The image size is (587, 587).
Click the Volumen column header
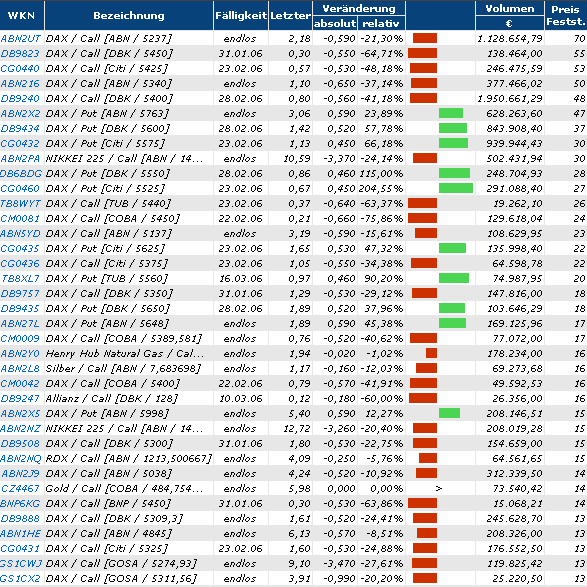510,9
